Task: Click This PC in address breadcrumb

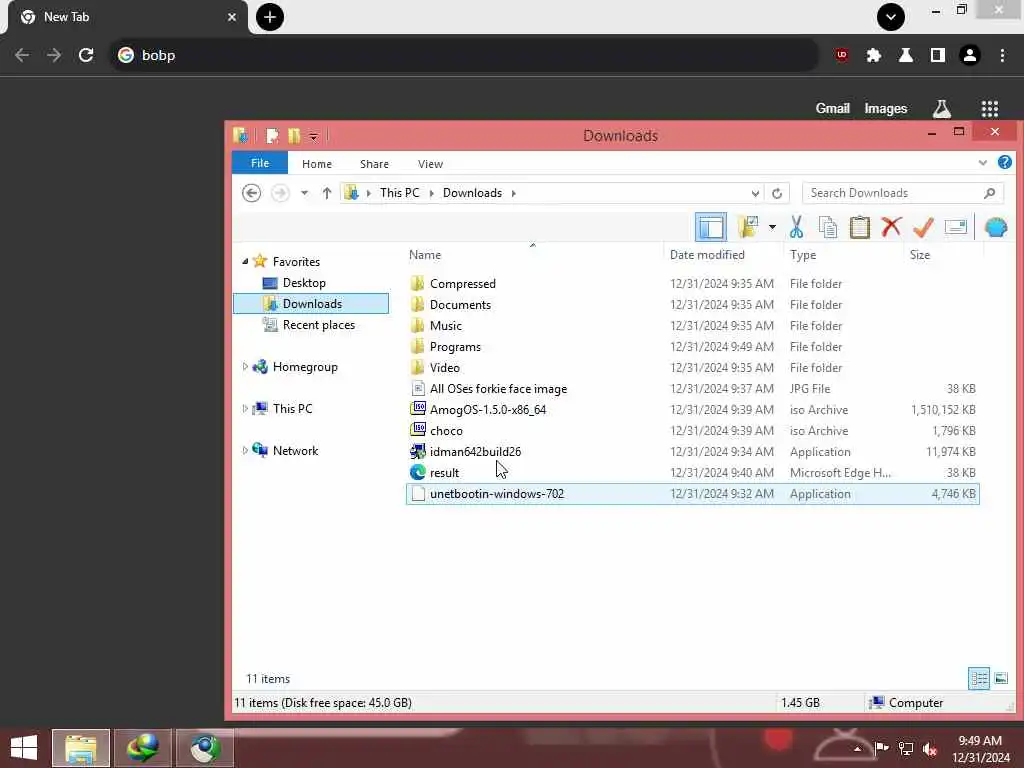Action: 400,193
